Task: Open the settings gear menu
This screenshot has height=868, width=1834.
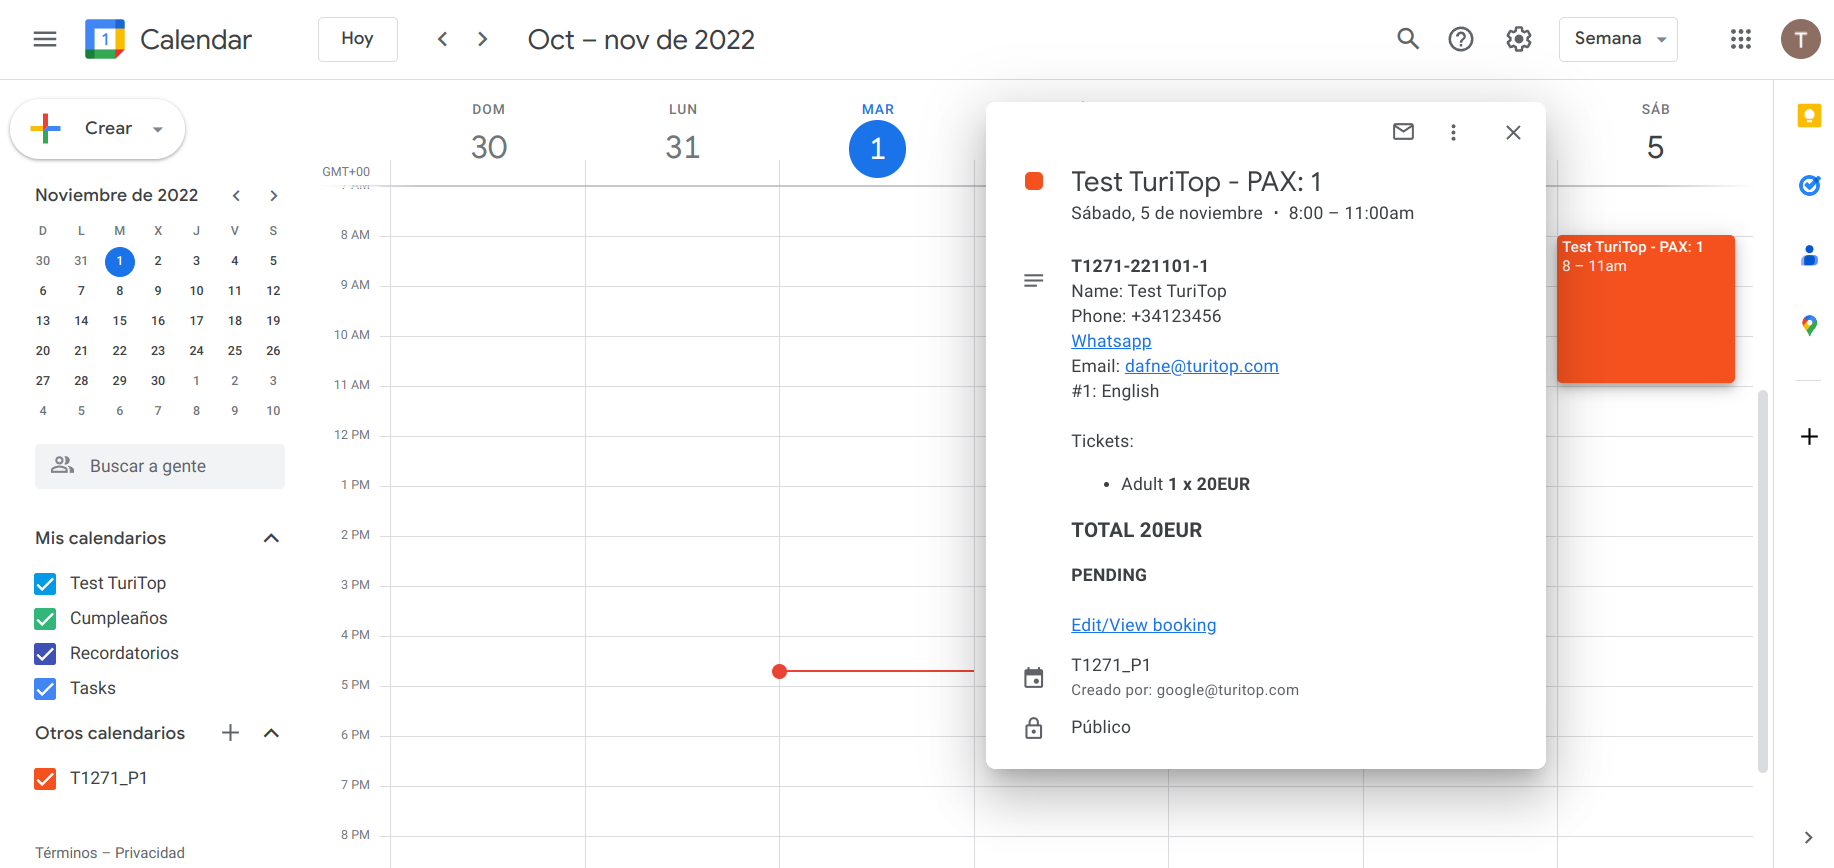Action: tap(1518, 39)
